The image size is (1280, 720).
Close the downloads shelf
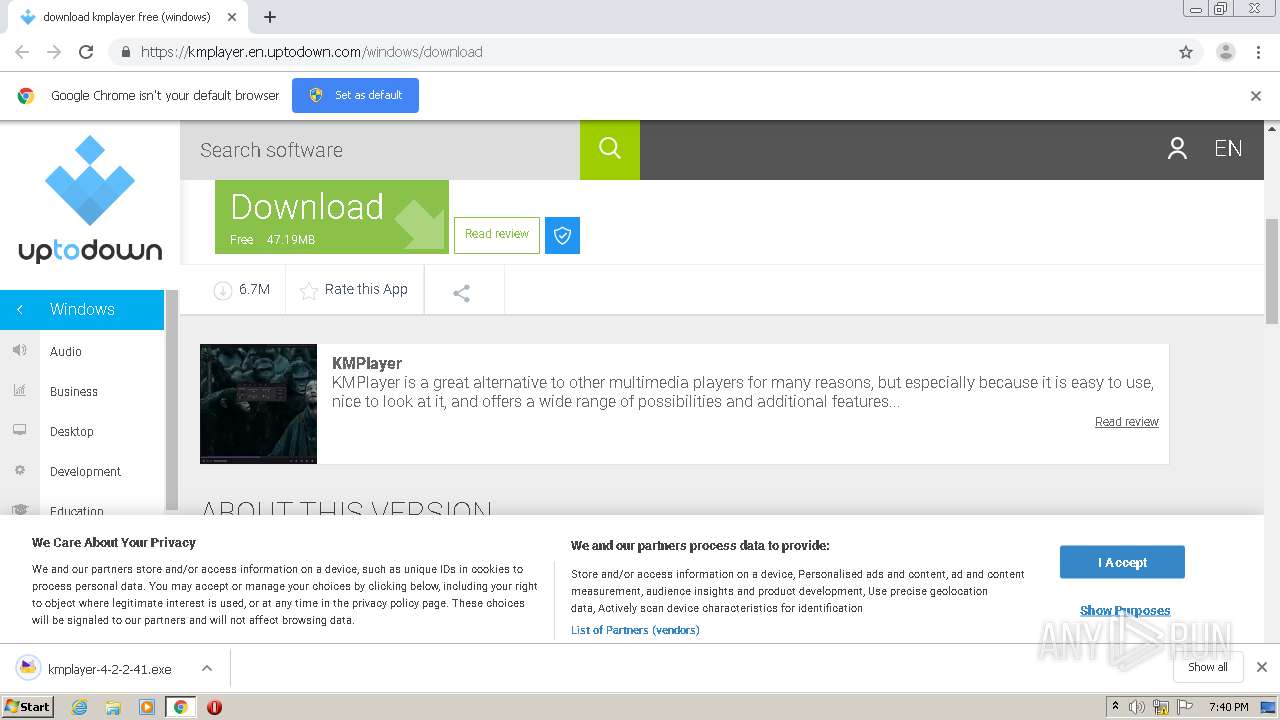pyautogui.click(x=1262, y=667)
